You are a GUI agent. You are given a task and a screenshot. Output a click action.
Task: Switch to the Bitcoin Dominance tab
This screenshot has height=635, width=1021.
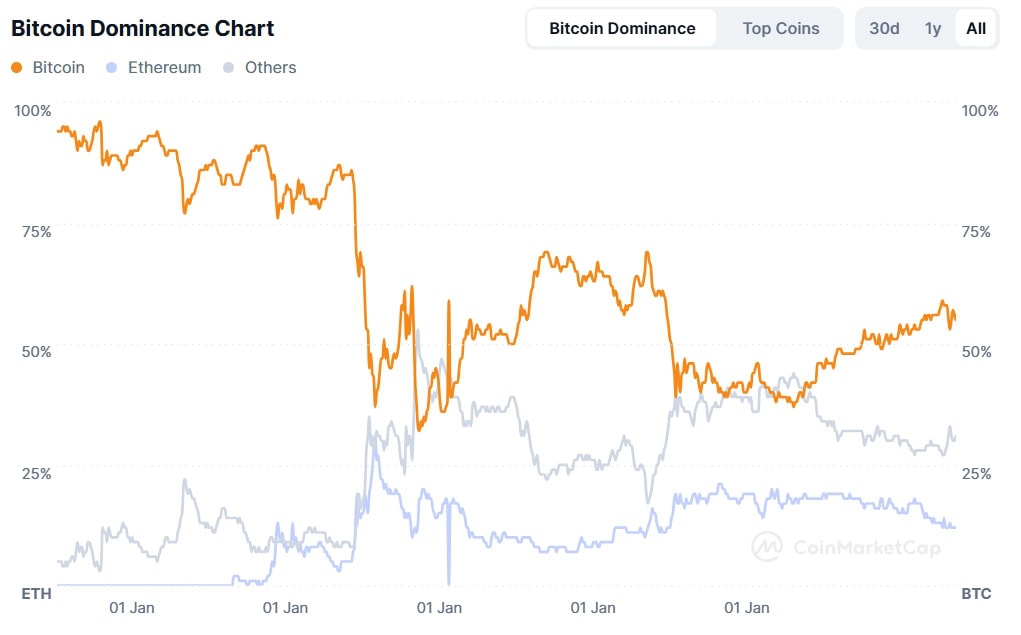click(622, 29)
